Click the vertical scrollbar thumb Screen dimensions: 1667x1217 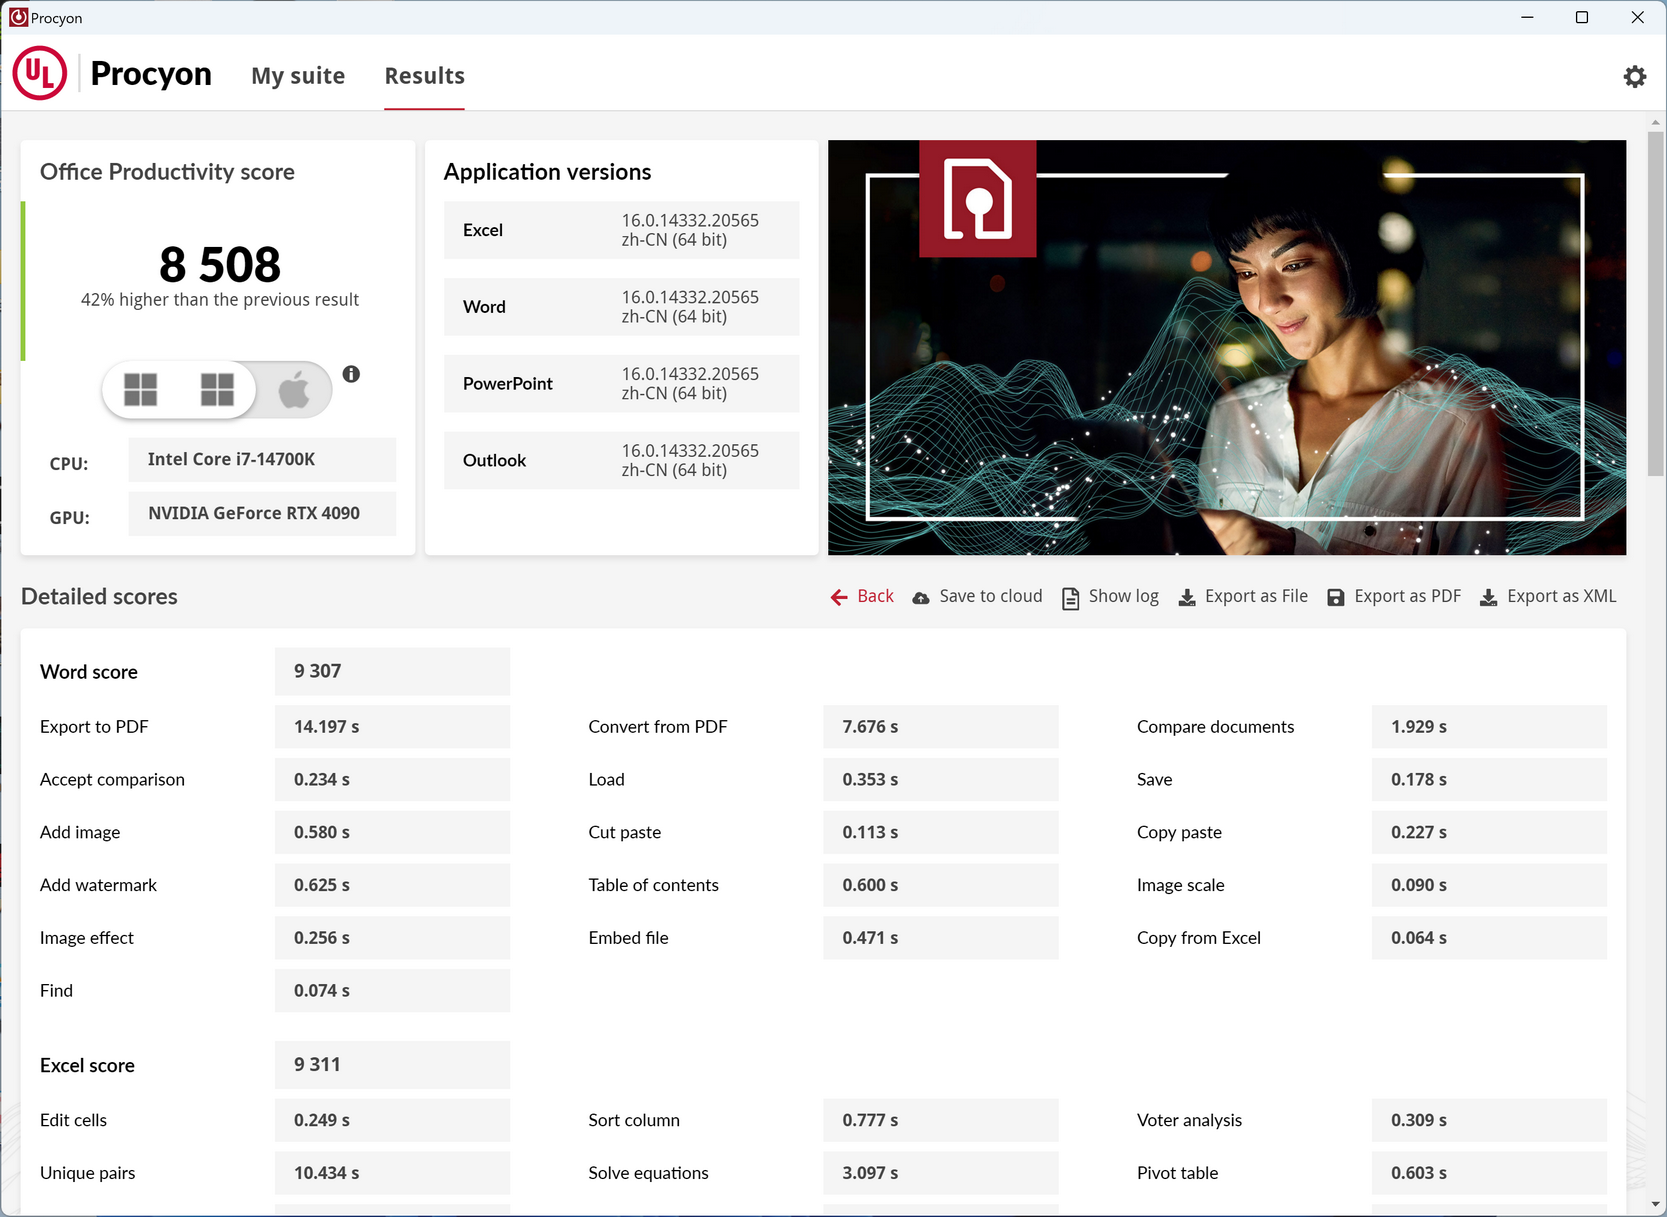[1656, 303]
